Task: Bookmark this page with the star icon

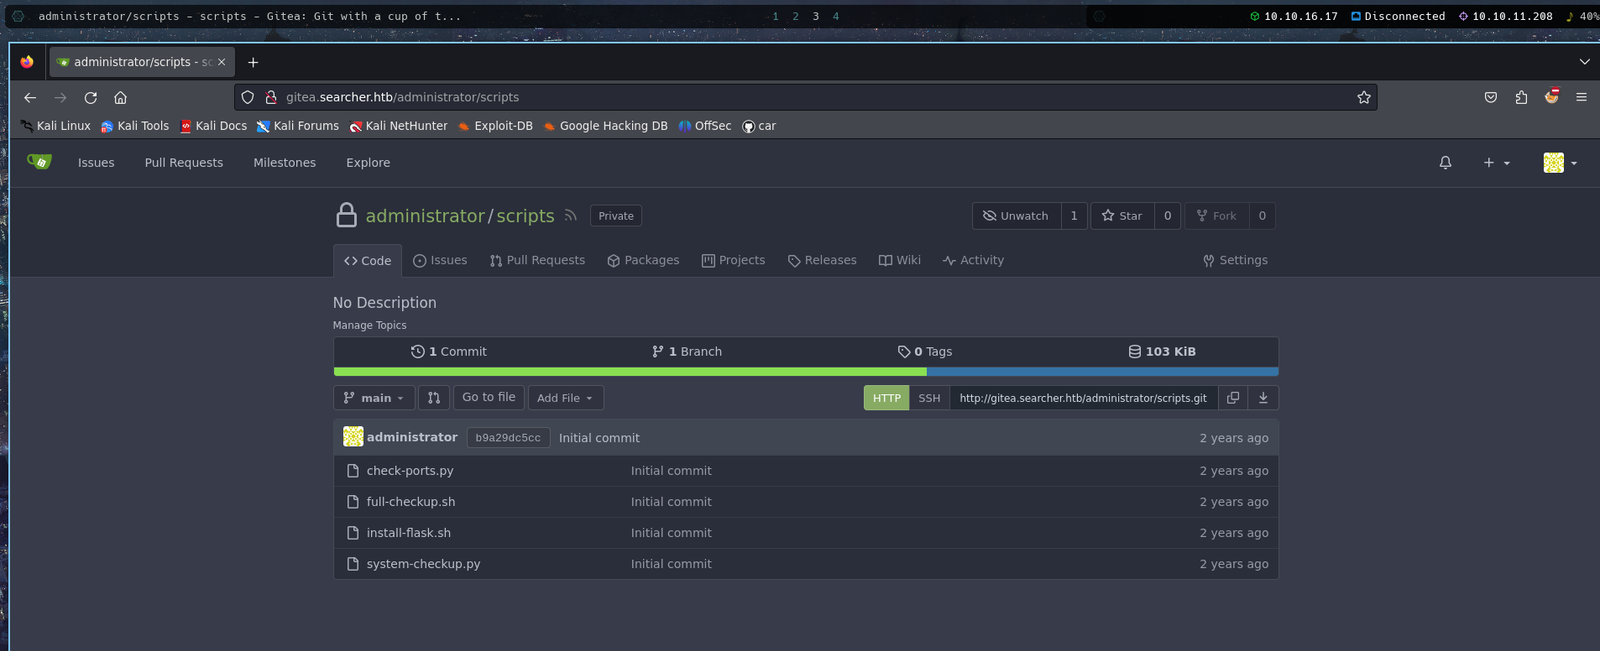Action: tap(1363, 97)
